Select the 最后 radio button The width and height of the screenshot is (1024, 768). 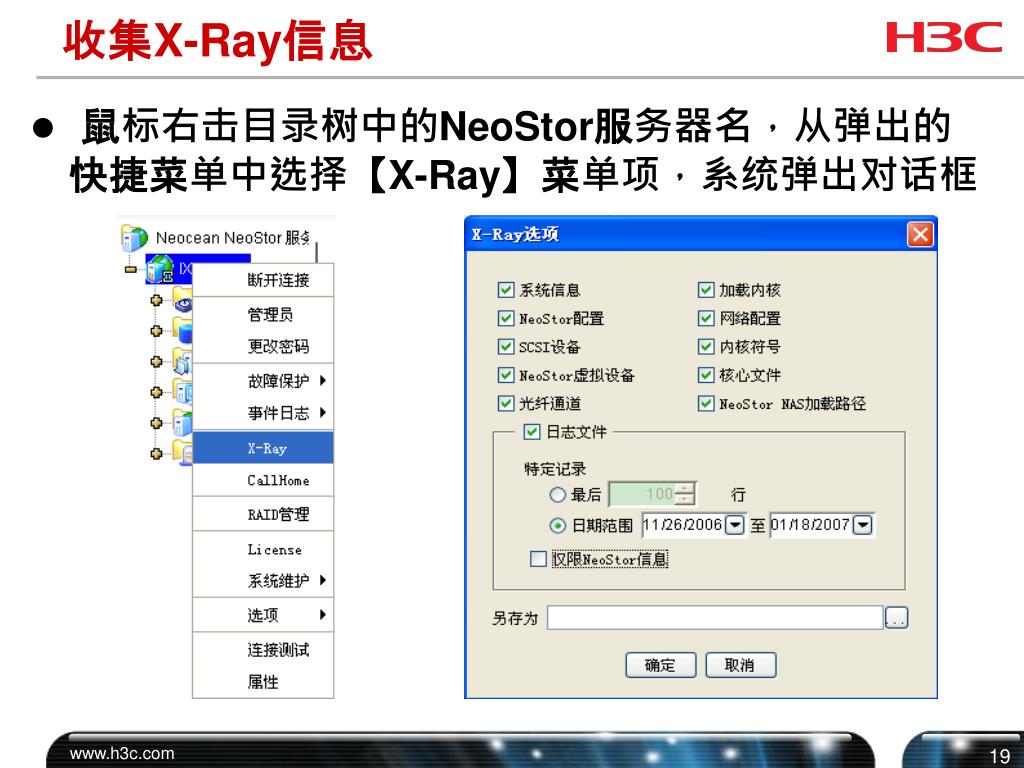click(557, 494)
